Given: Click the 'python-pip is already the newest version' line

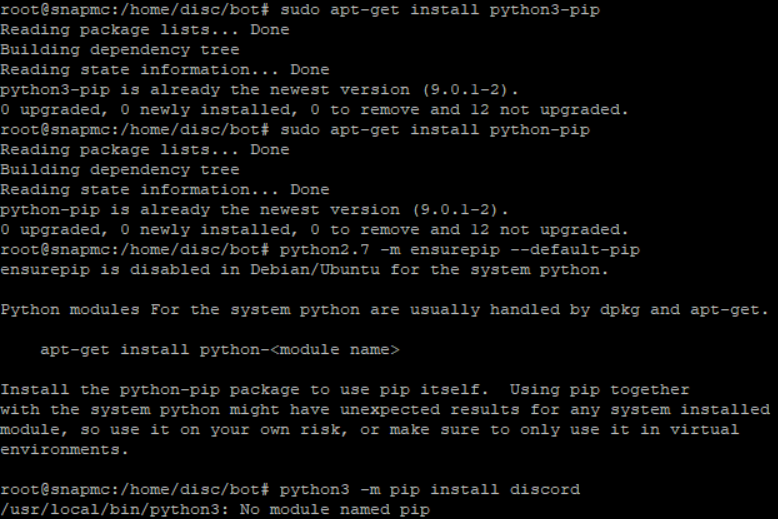Looking at the screenshot, I should point(254,210).
